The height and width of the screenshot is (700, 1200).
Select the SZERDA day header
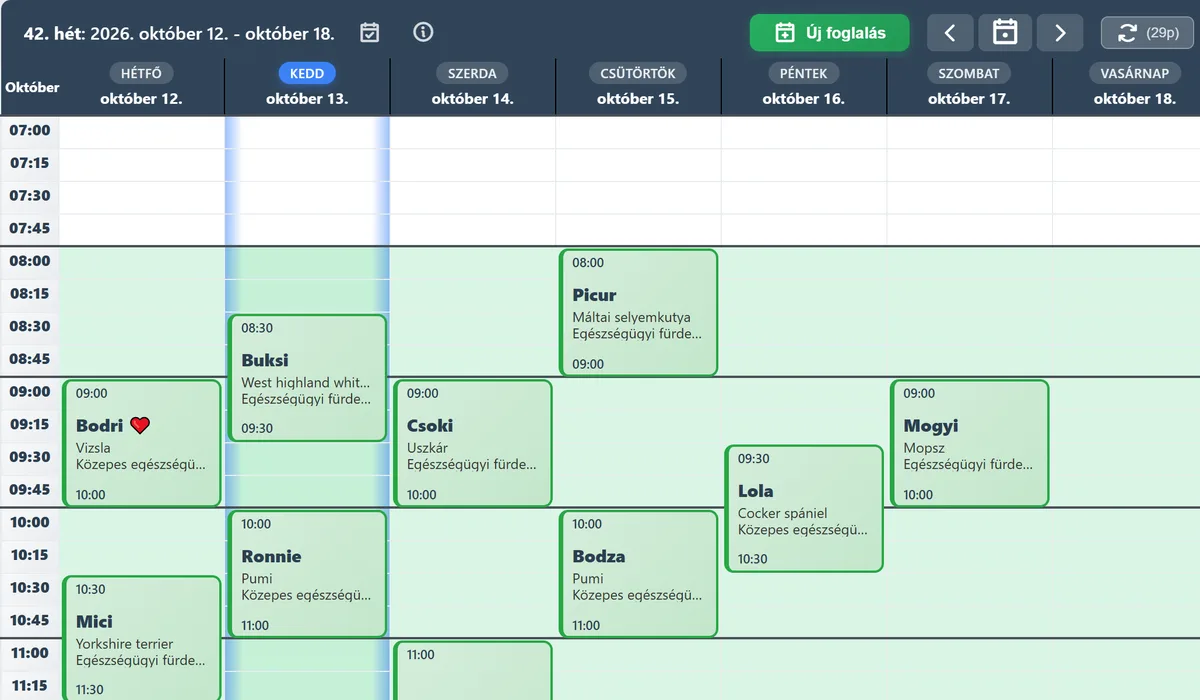coord(473,73)
